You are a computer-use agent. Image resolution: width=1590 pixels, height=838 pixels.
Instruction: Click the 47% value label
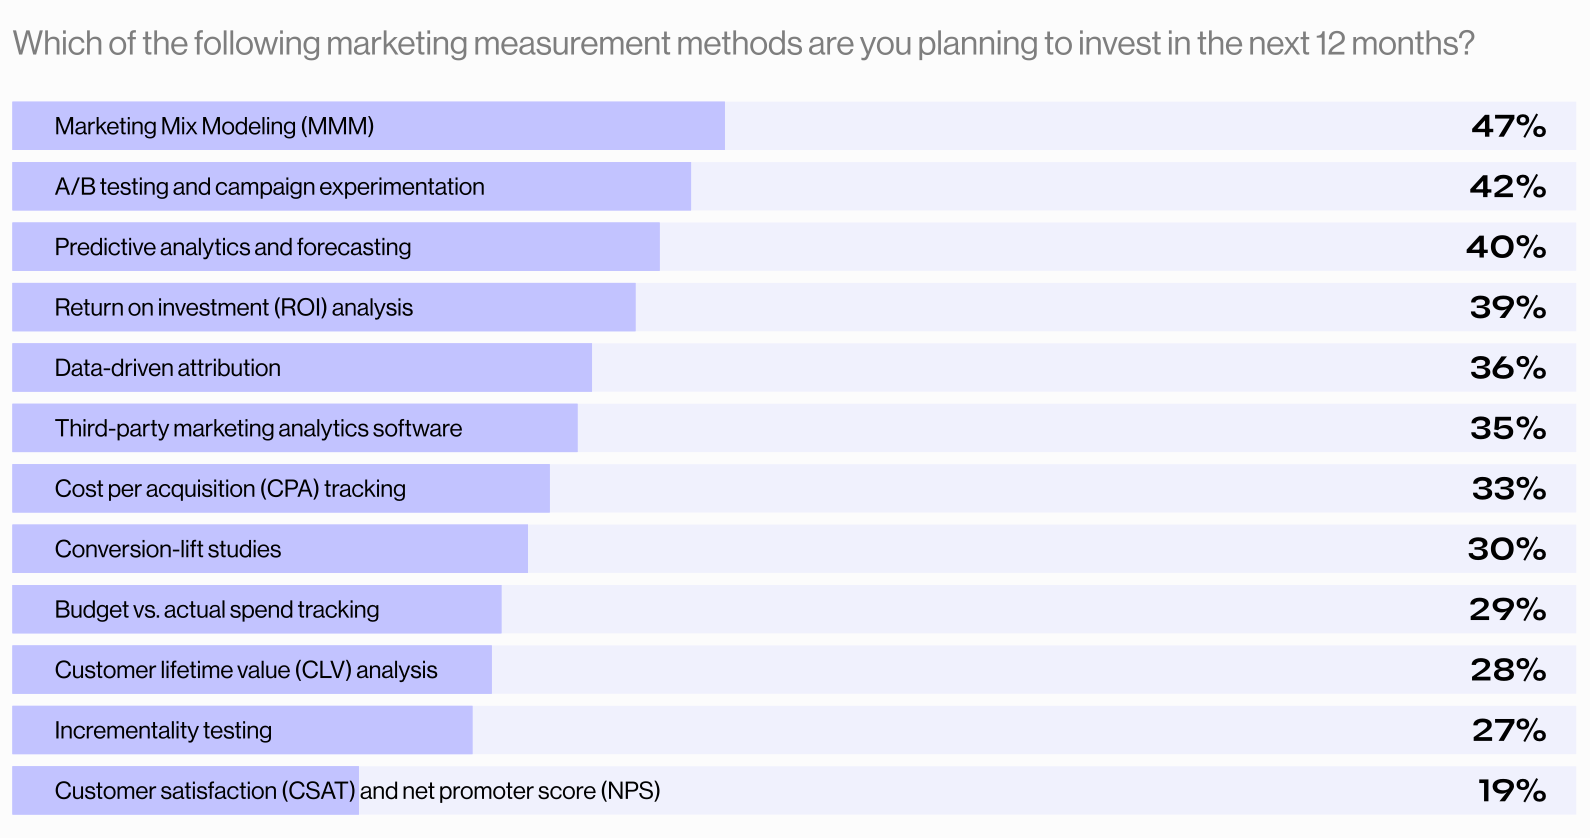coord(1508,126)
